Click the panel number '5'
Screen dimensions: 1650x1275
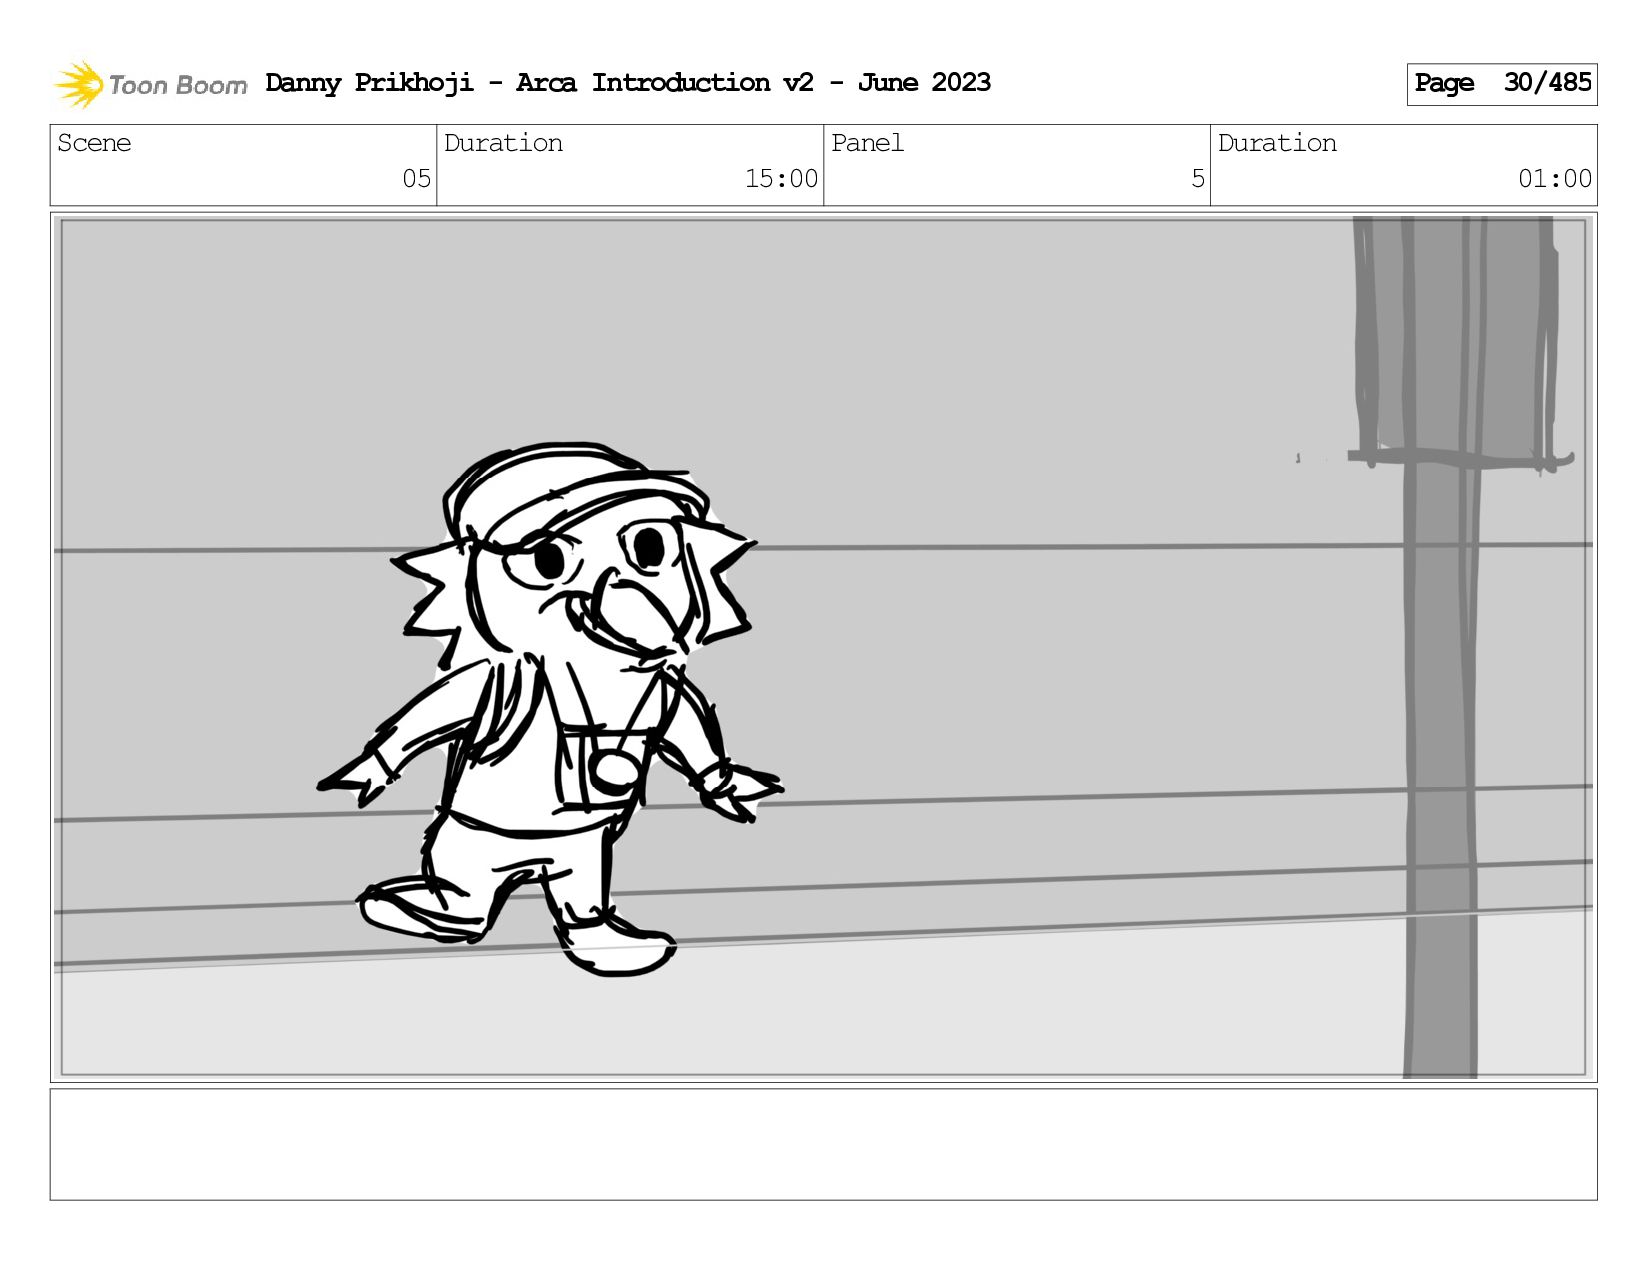point(1198,179)
